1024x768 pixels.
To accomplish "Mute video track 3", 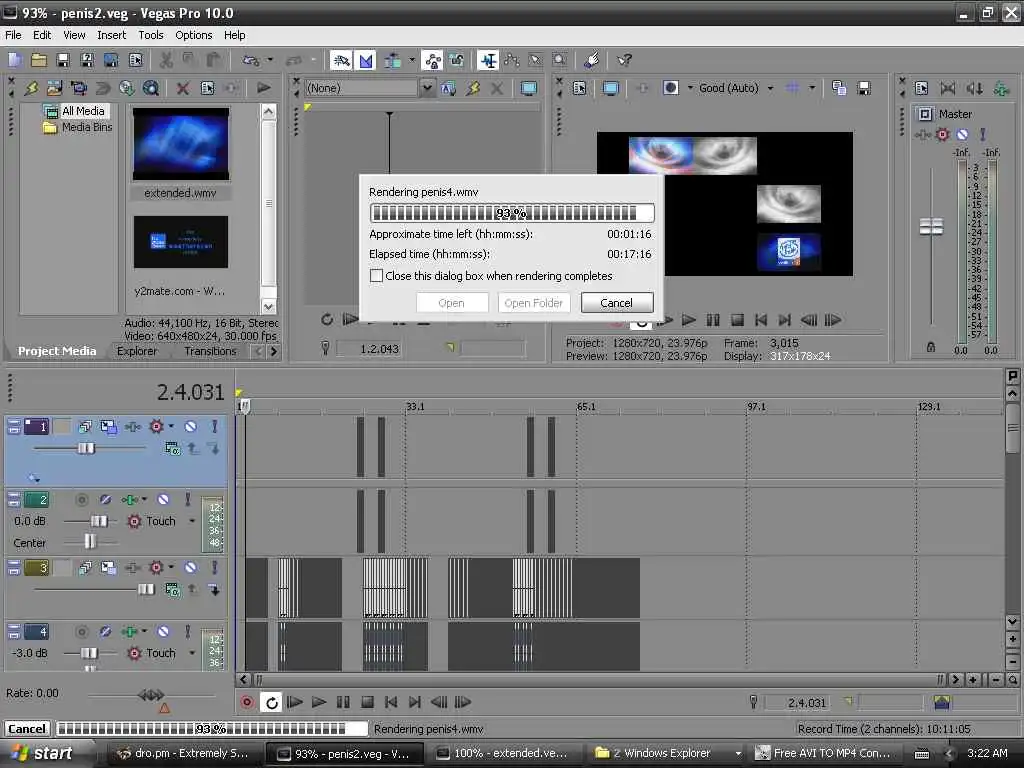I will click(x=190, y=568).
